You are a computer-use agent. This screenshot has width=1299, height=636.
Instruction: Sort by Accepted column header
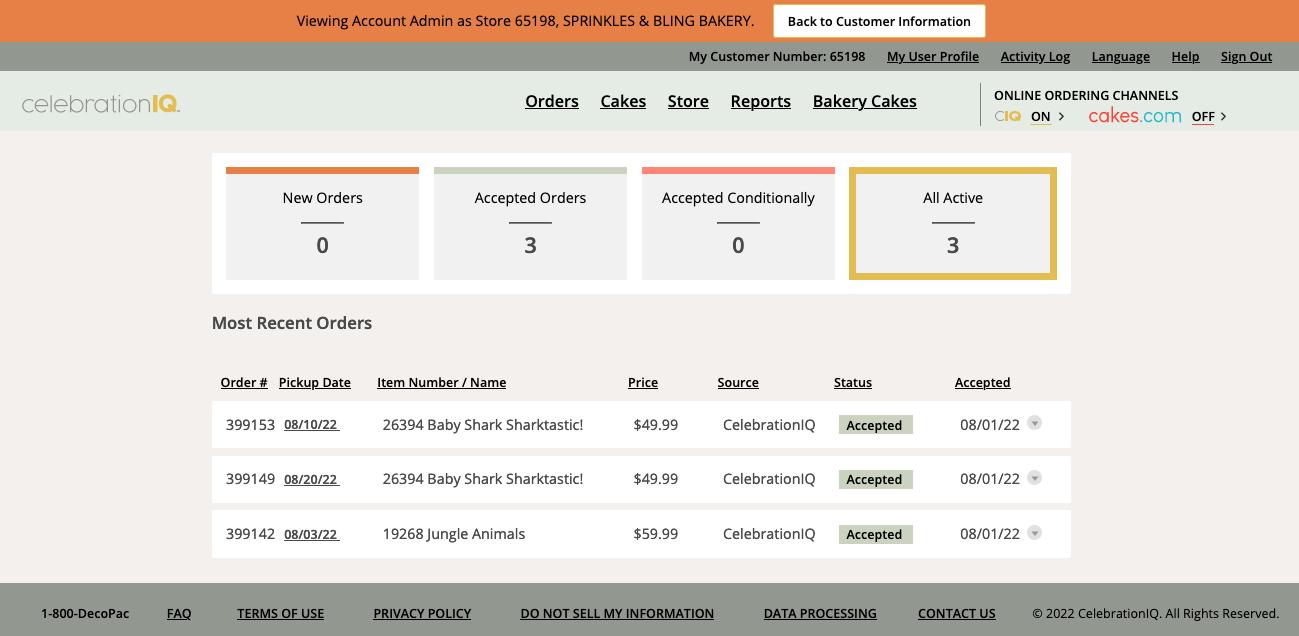tap(982, 382)
